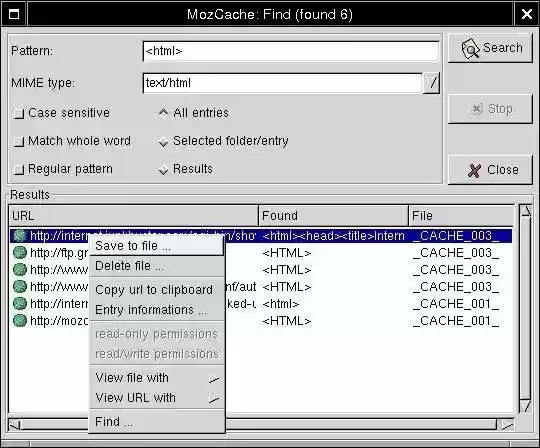Click the vertical scrollbar thumb
The width and height of the screenshot is (540, 448).
tap(526, 309)
